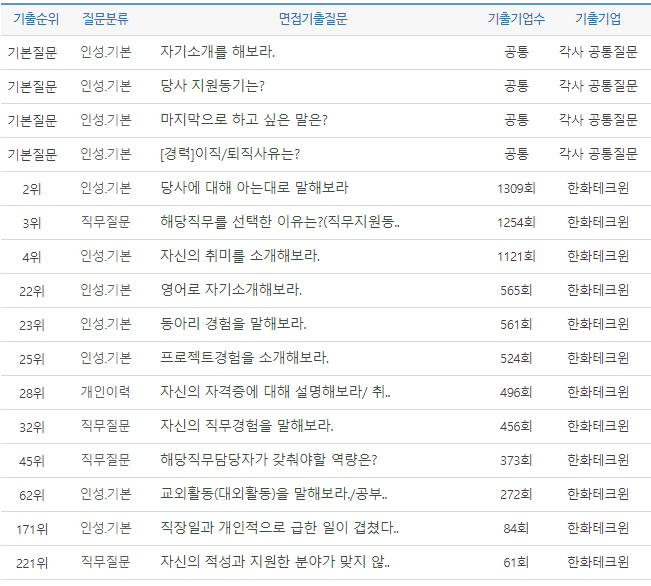Open '프로젝트경험을 소개해보라.' question

[245, 358]
